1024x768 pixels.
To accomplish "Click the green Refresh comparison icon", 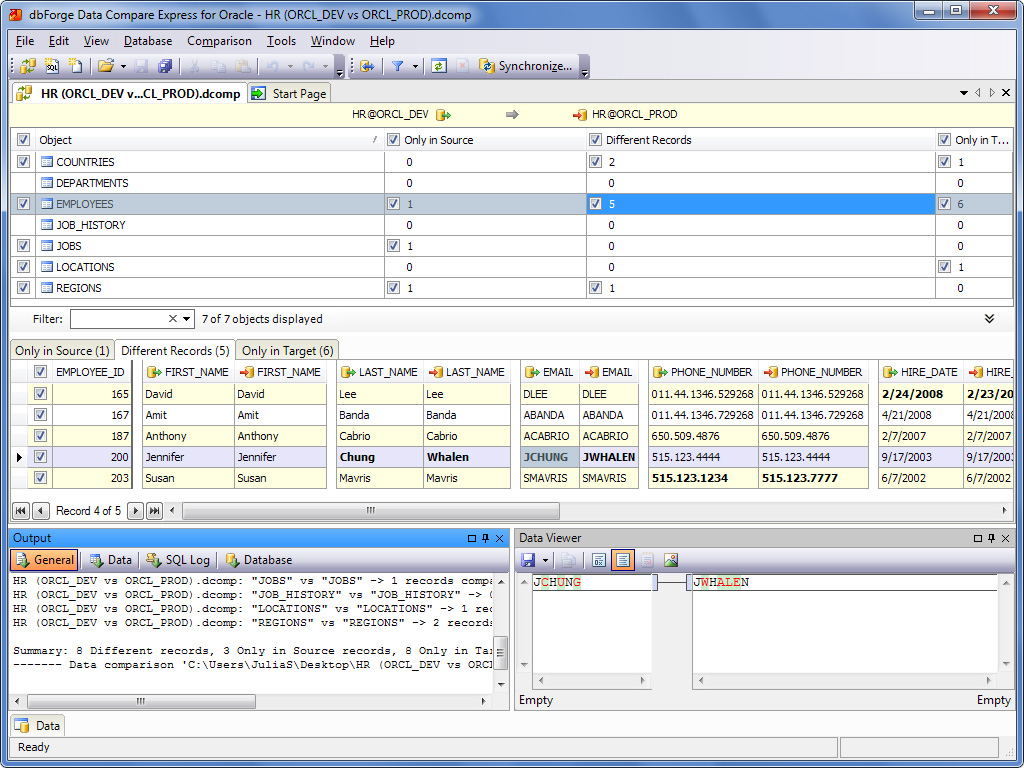I will click(439, 66).
